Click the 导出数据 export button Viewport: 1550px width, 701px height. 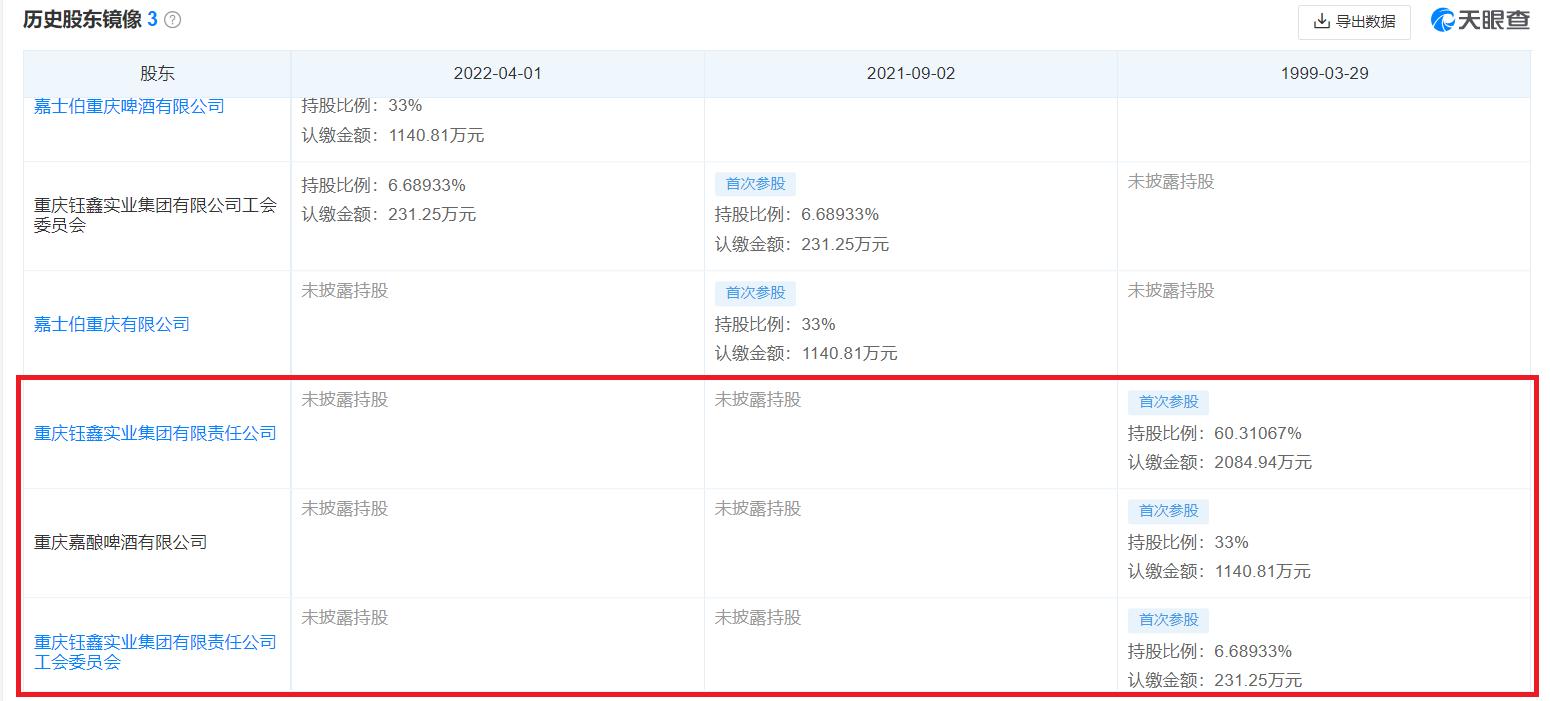coord(1354,21)
